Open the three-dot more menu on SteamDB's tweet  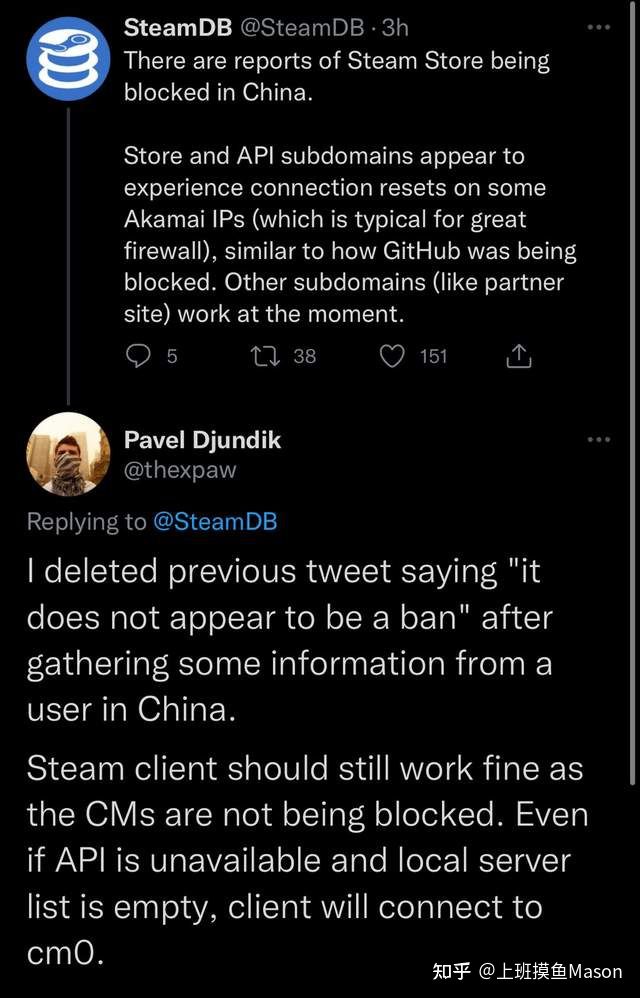point(598,27)
